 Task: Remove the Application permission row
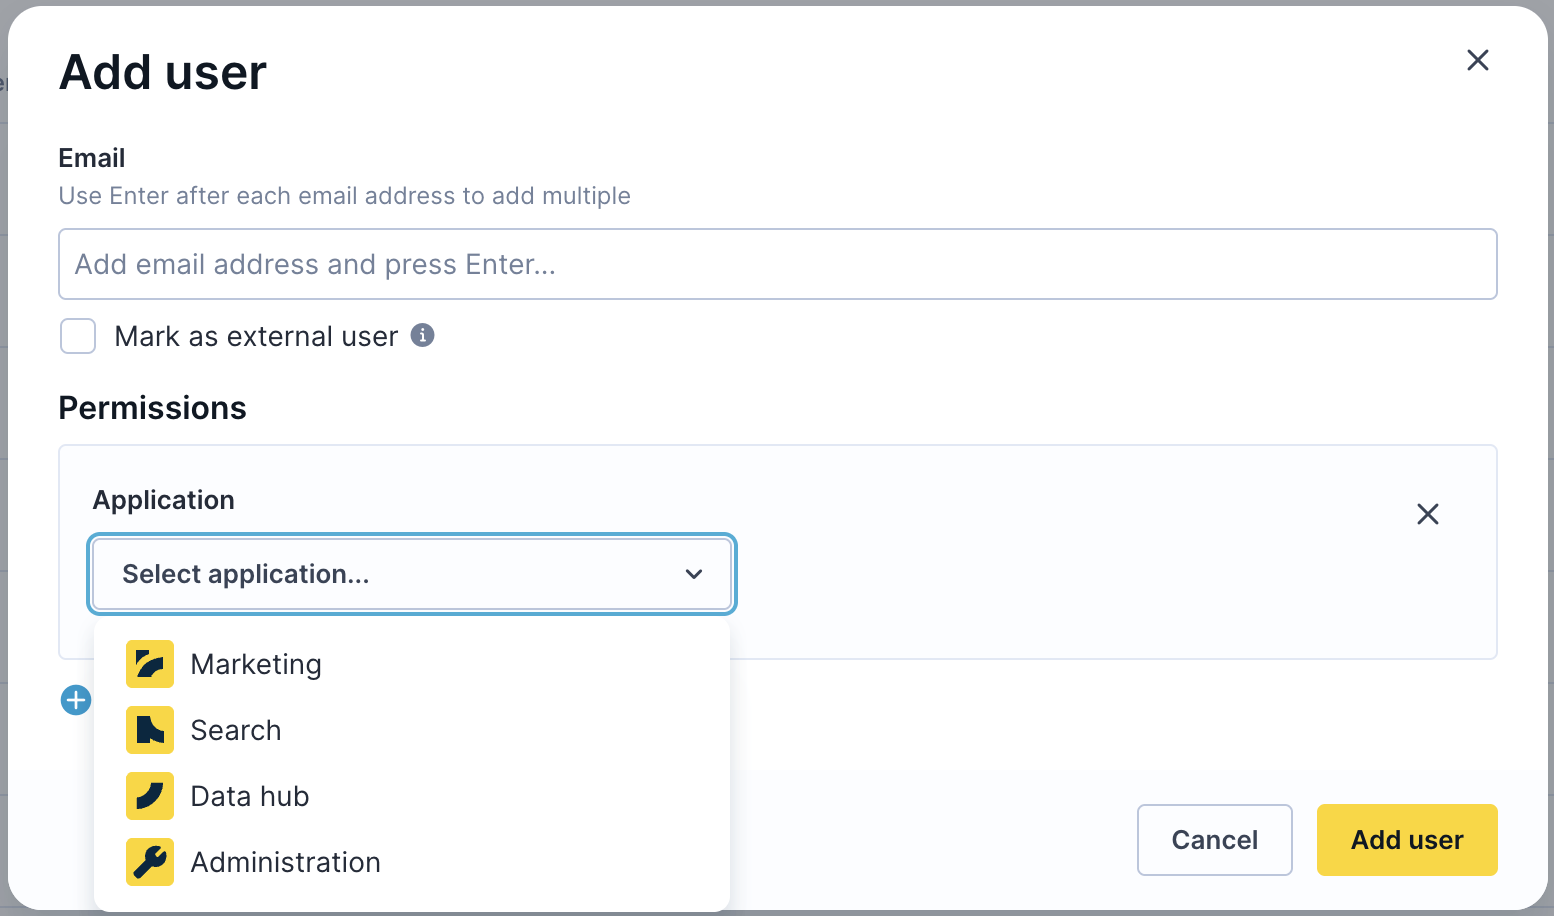point(1428,514)
